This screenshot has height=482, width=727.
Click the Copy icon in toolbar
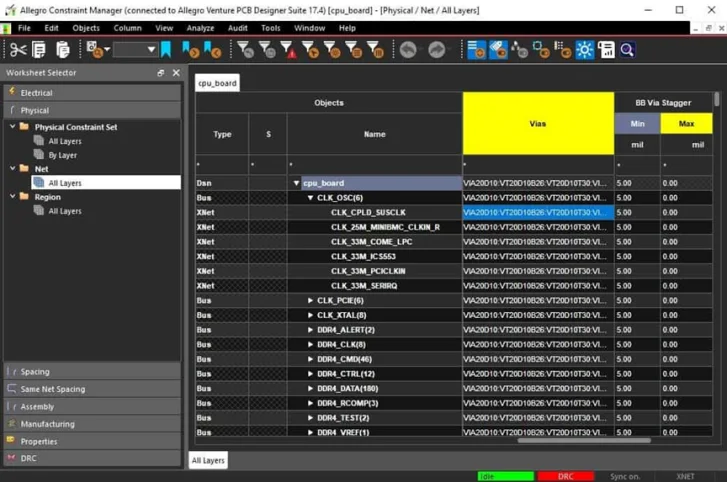pos(39,49)
